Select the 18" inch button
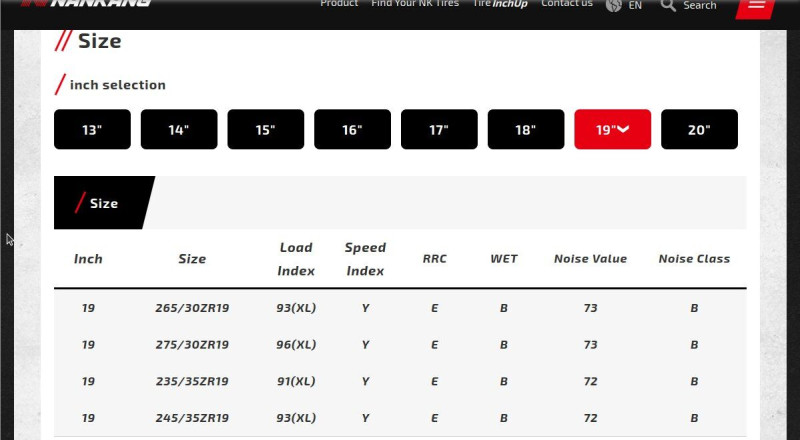Viewport: 800px width, 440px height. (x=526, y=129)
